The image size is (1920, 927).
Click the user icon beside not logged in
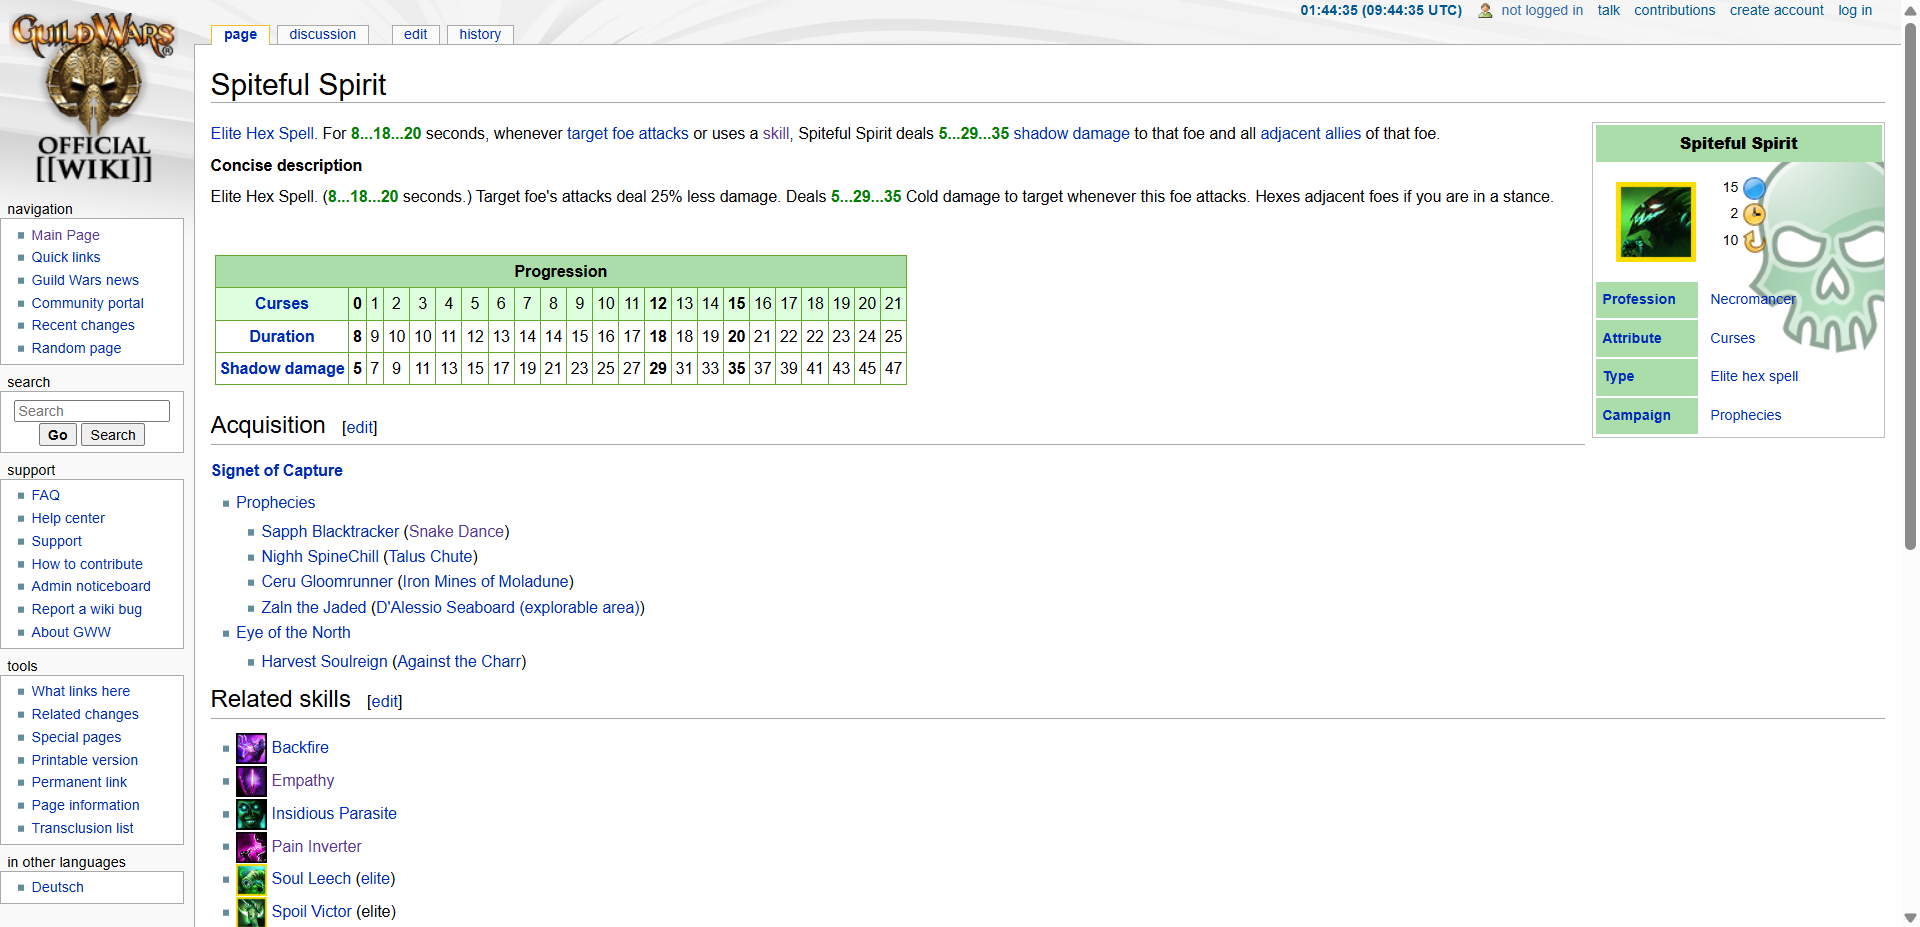pos(1485,11)
